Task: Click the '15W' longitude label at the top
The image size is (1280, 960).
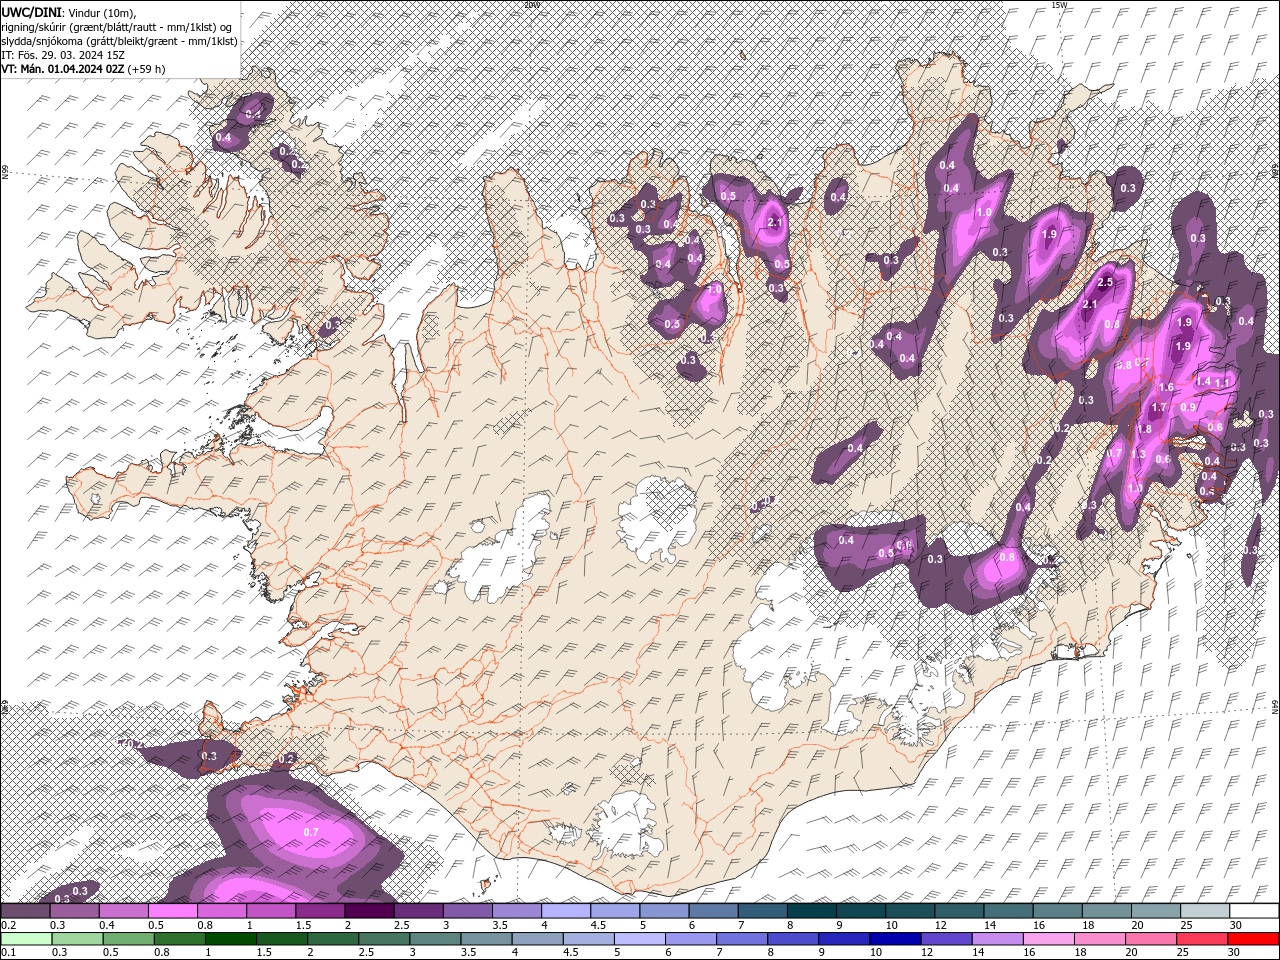Action: [x=1059, y=5]
